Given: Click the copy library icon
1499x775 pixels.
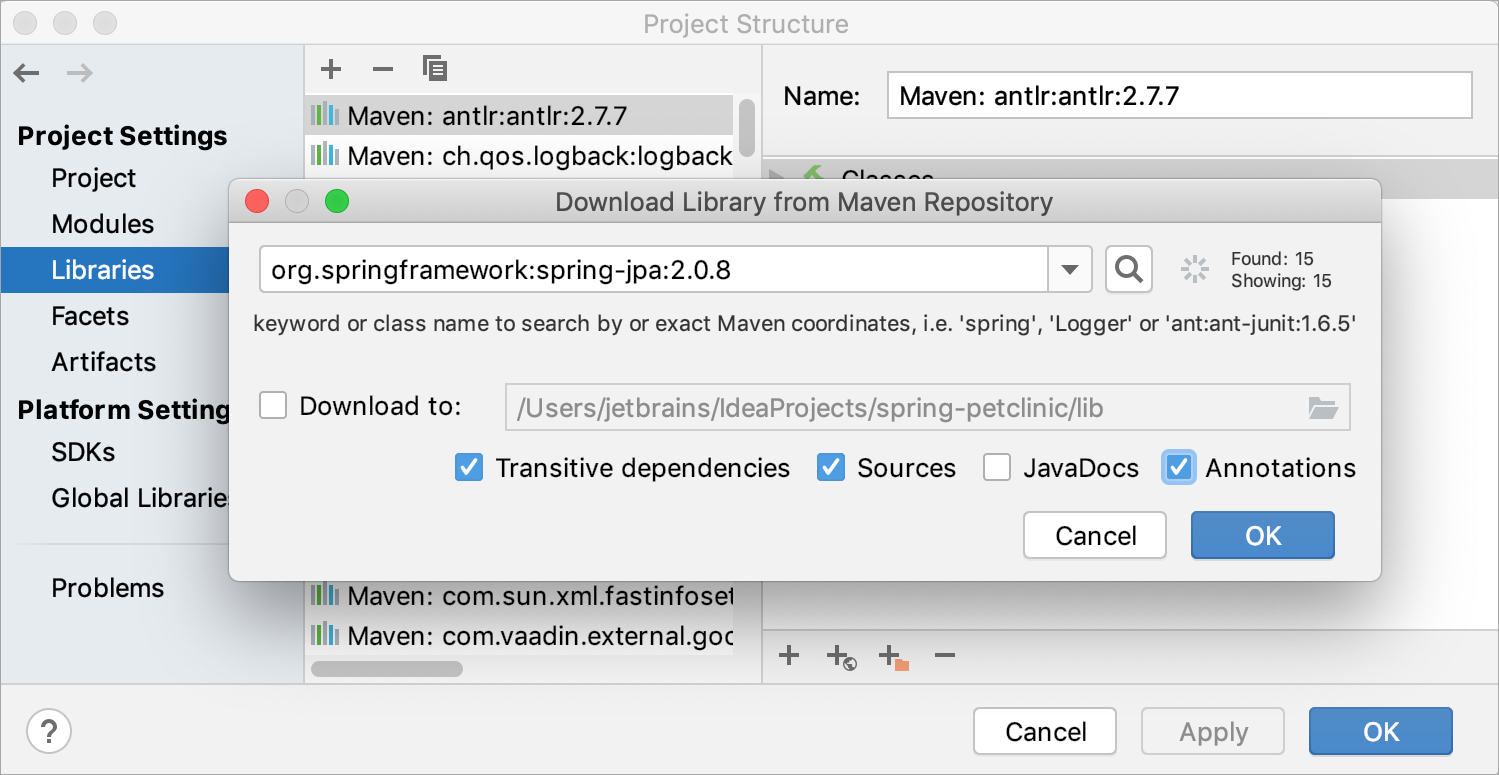Looking at the screenshot, I should coord(435,68).
